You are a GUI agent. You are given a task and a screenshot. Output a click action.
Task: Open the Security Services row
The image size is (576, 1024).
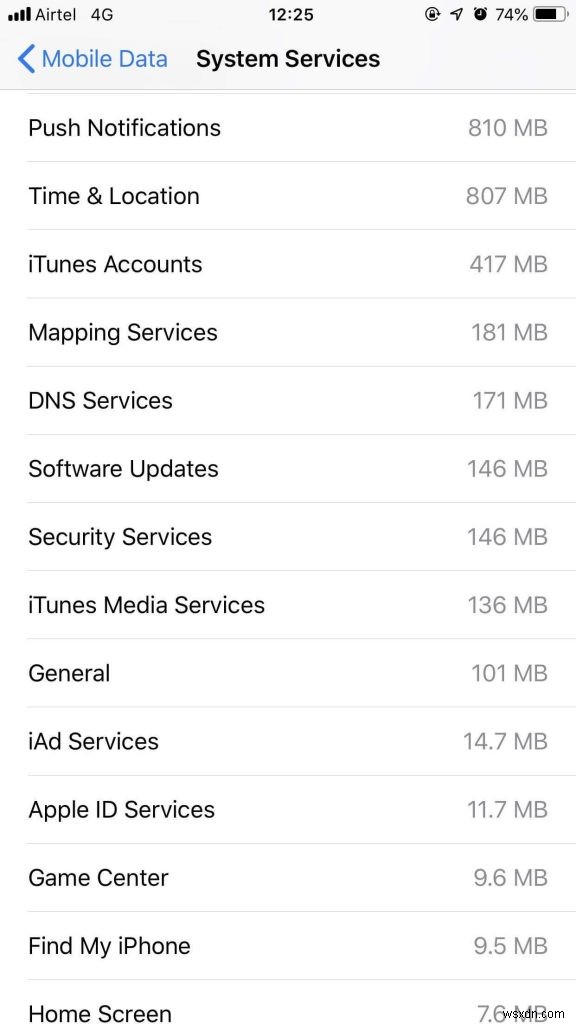(288, 537)
